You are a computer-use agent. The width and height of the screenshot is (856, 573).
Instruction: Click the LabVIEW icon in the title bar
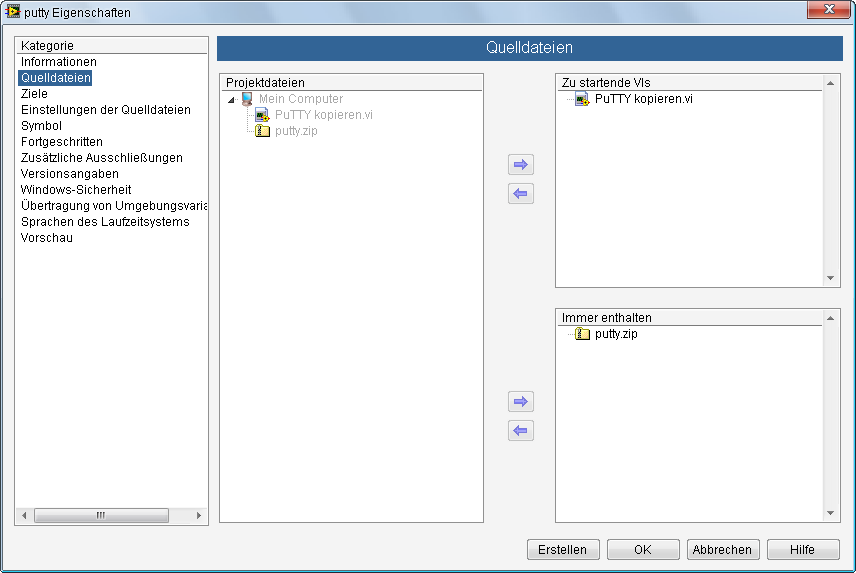12,11
